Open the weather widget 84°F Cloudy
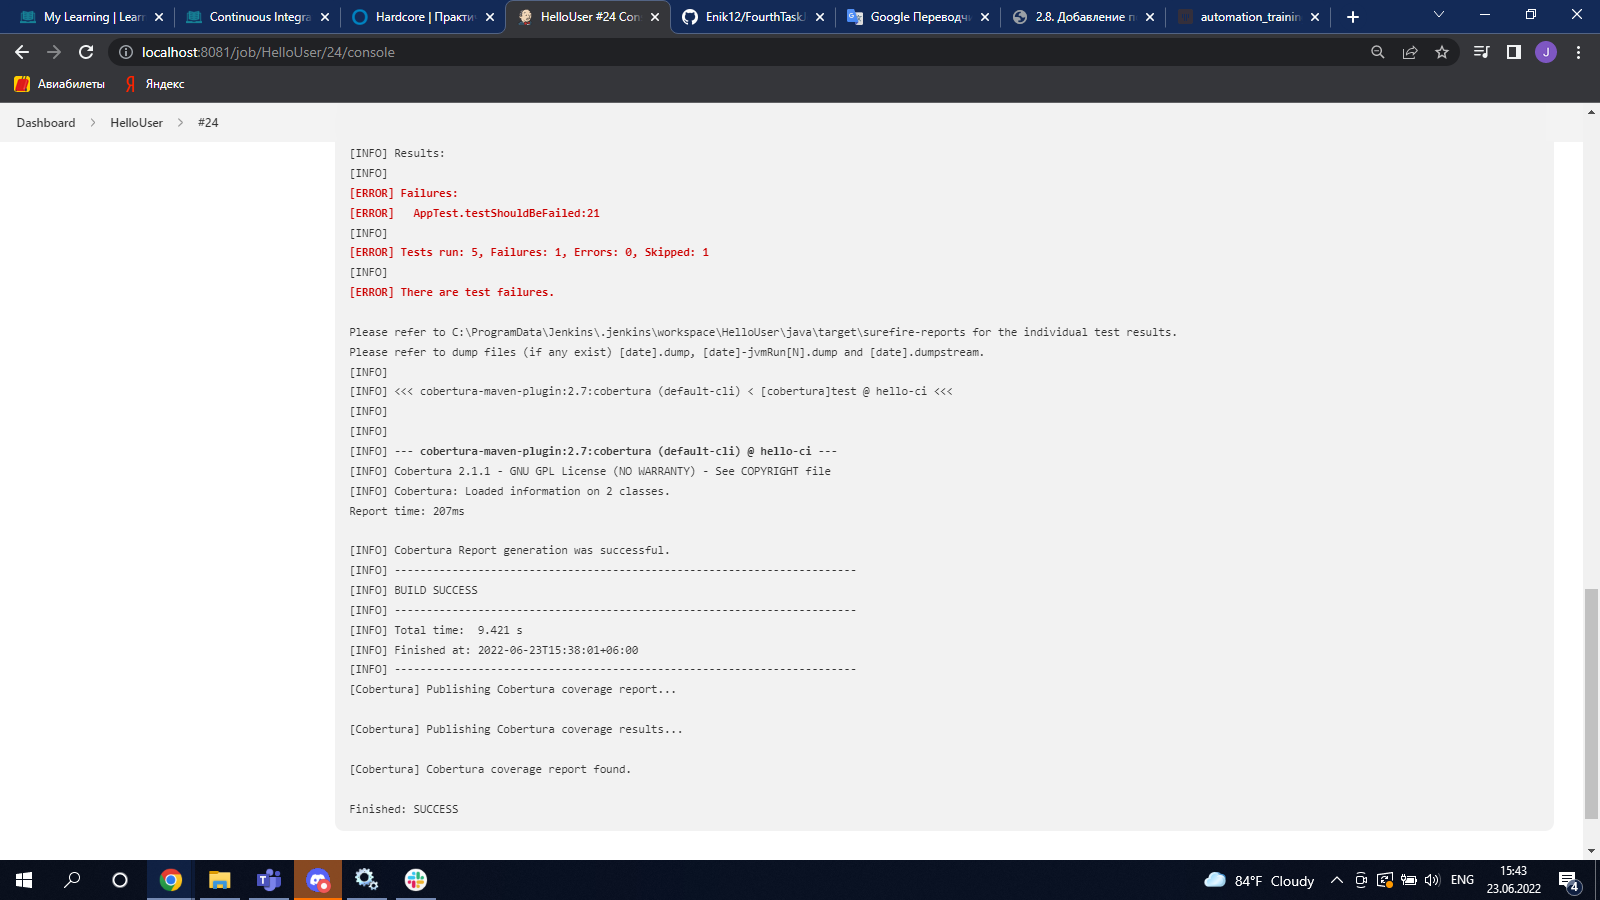Image resolution: width=1600 pixels, height=900 pixels. pos(1259,880)
